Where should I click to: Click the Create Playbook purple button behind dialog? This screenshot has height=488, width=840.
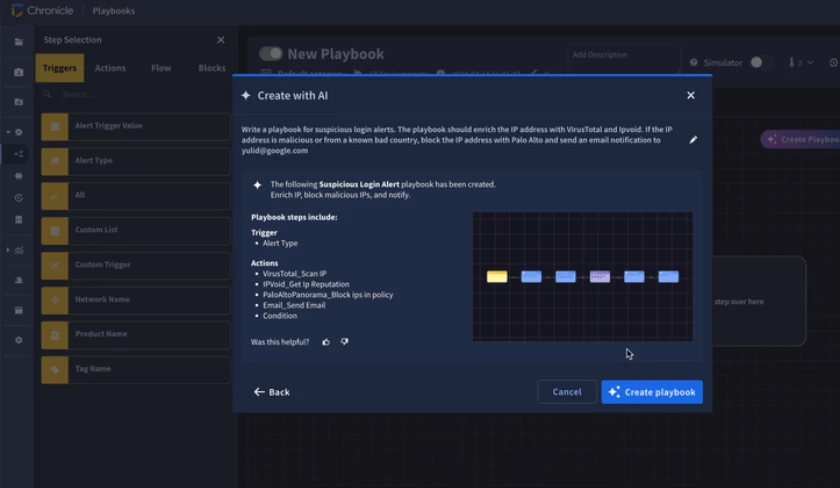point(801,139)
